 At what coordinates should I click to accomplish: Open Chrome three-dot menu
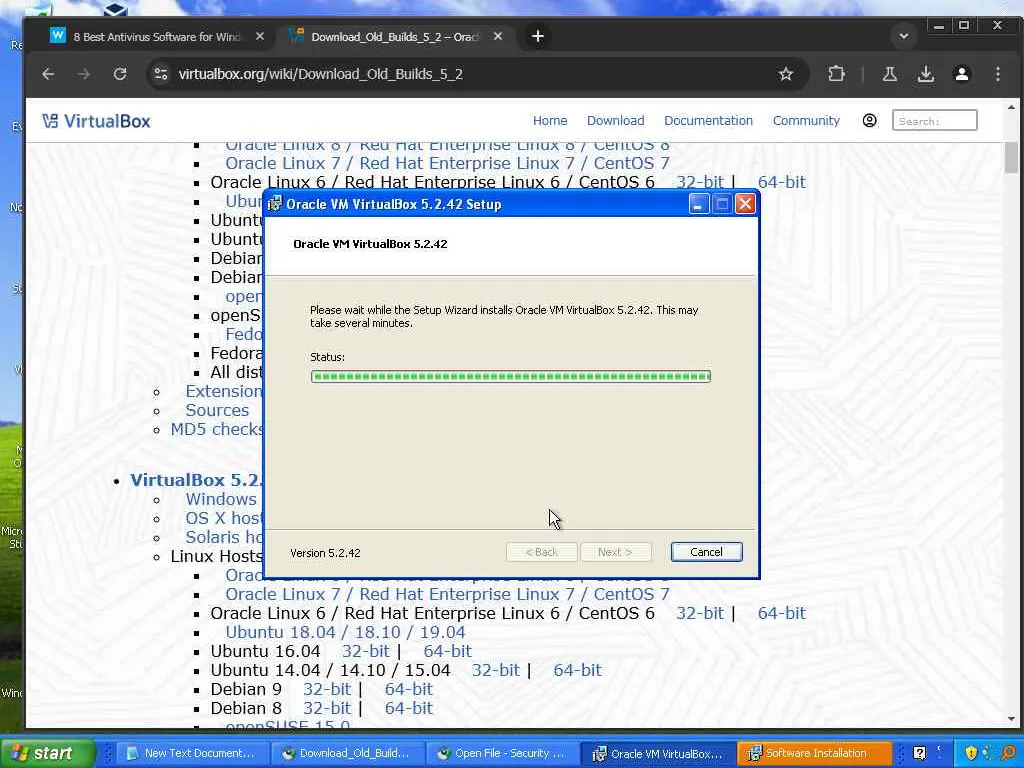997,74
